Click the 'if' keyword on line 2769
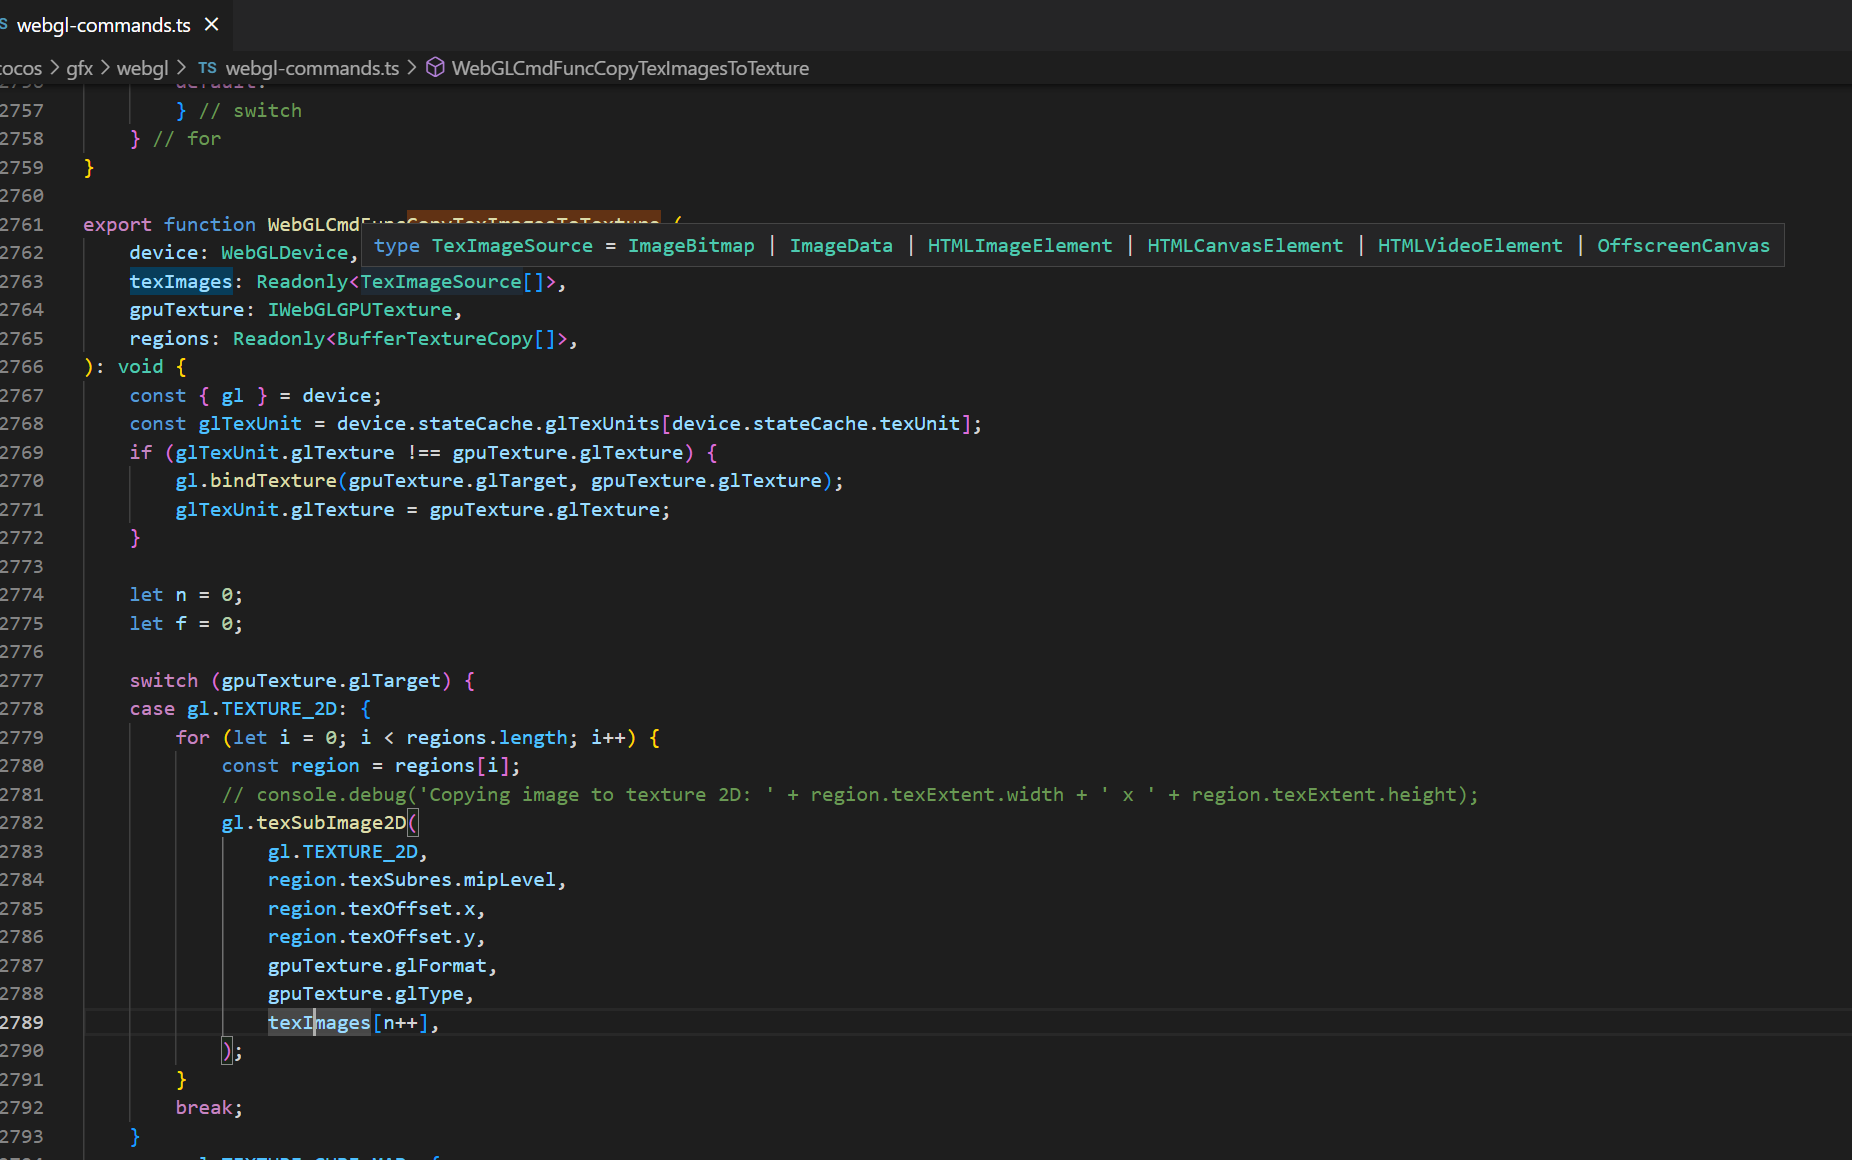 coord(141,453)
